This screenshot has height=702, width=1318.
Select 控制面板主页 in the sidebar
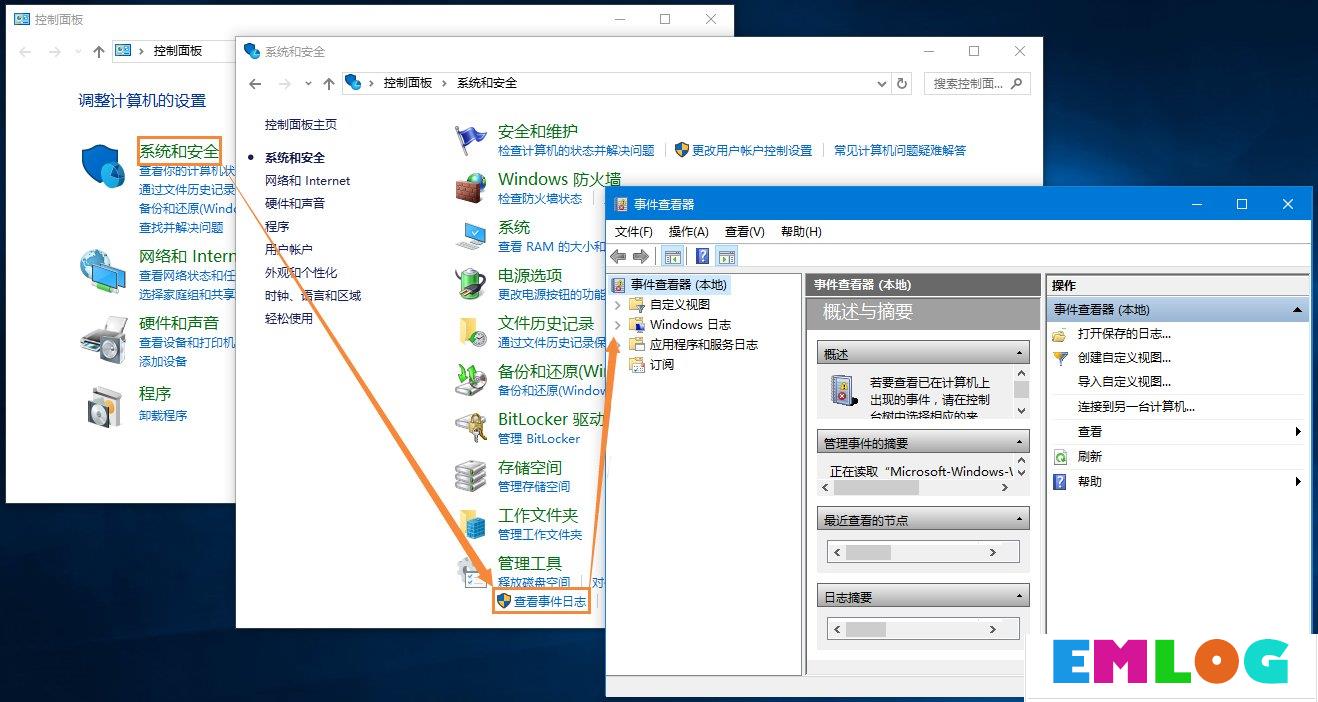301,125
